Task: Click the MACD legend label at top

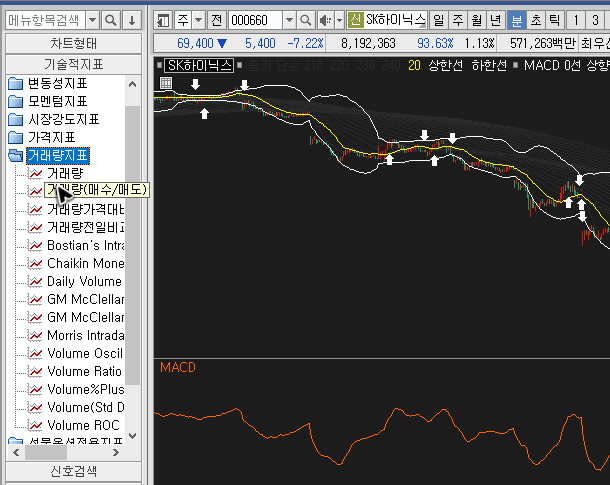Action: pyautogui.click(x=542, y=65)
